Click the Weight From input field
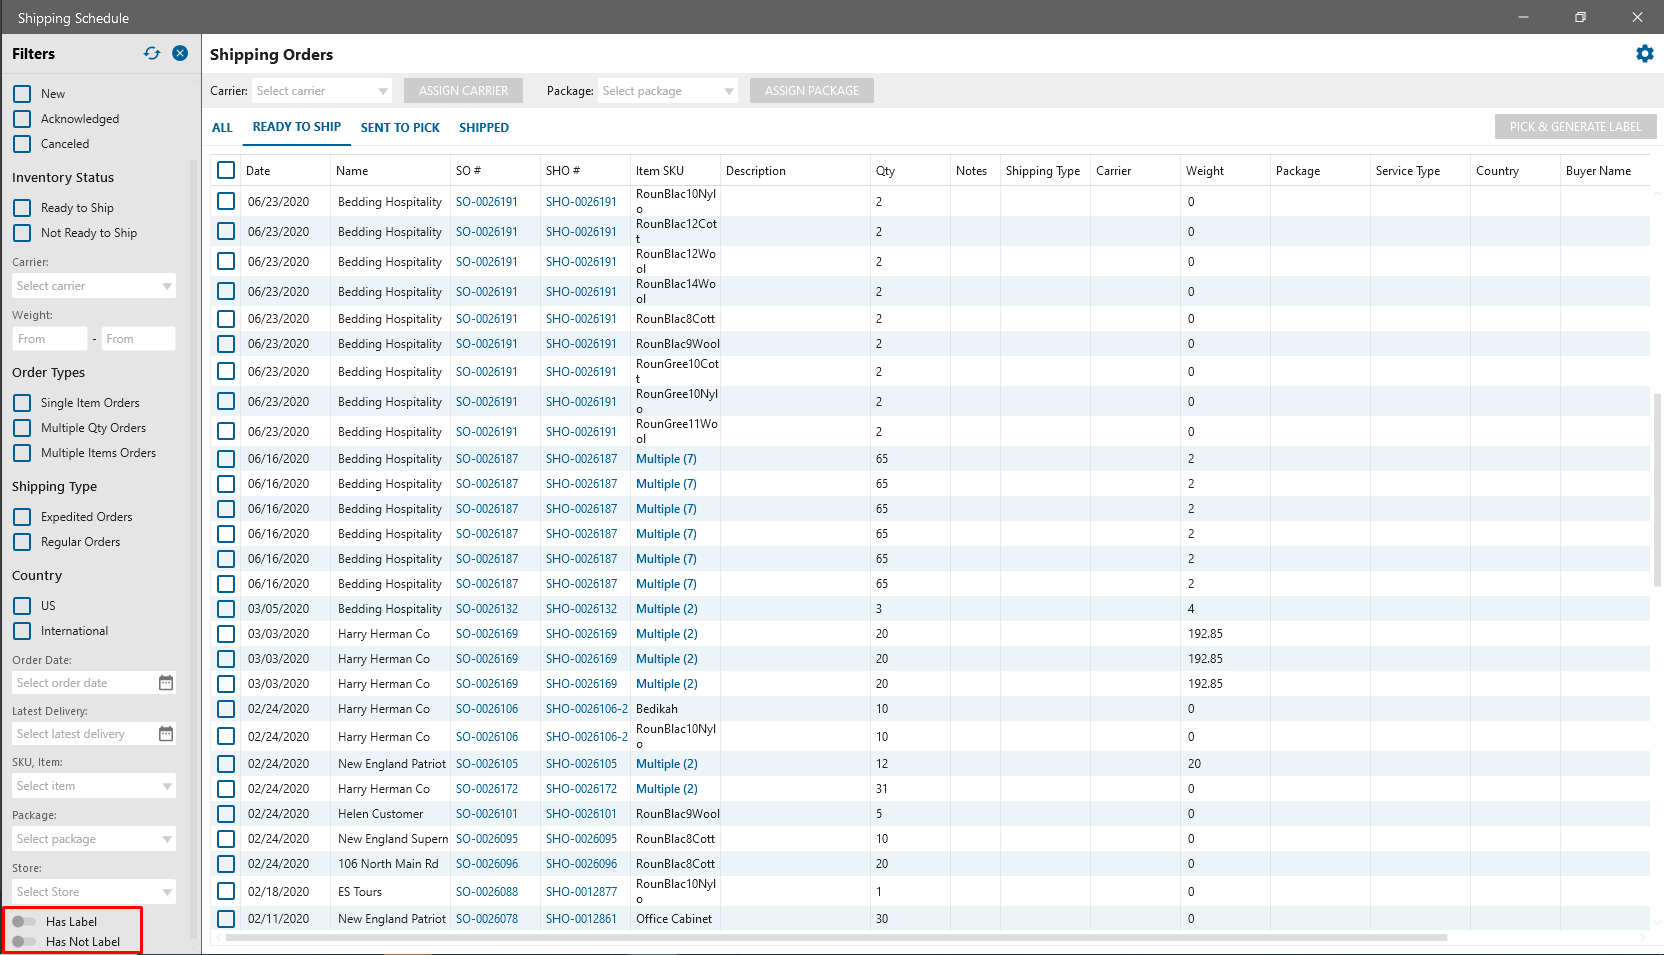This screenshot has width=1664, height=955. 50,339
